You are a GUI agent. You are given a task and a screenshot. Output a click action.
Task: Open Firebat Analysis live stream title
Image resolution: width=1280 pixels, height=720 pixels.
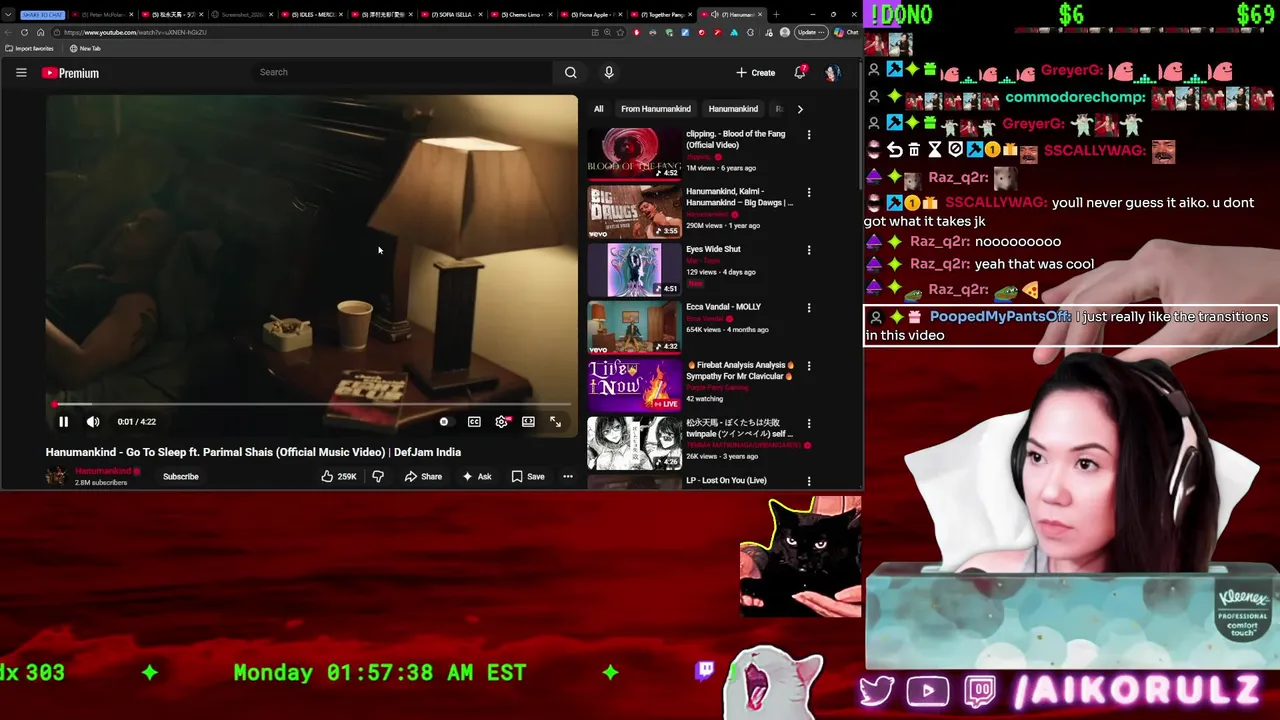point(741,370)
